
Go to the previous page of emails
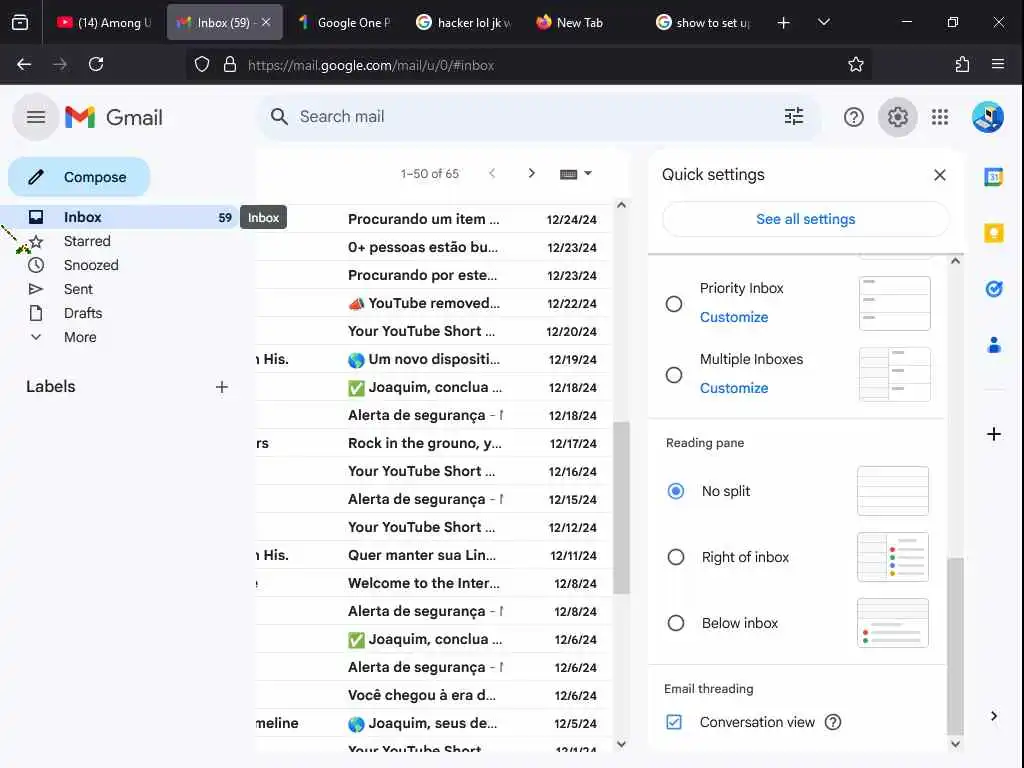492,173
